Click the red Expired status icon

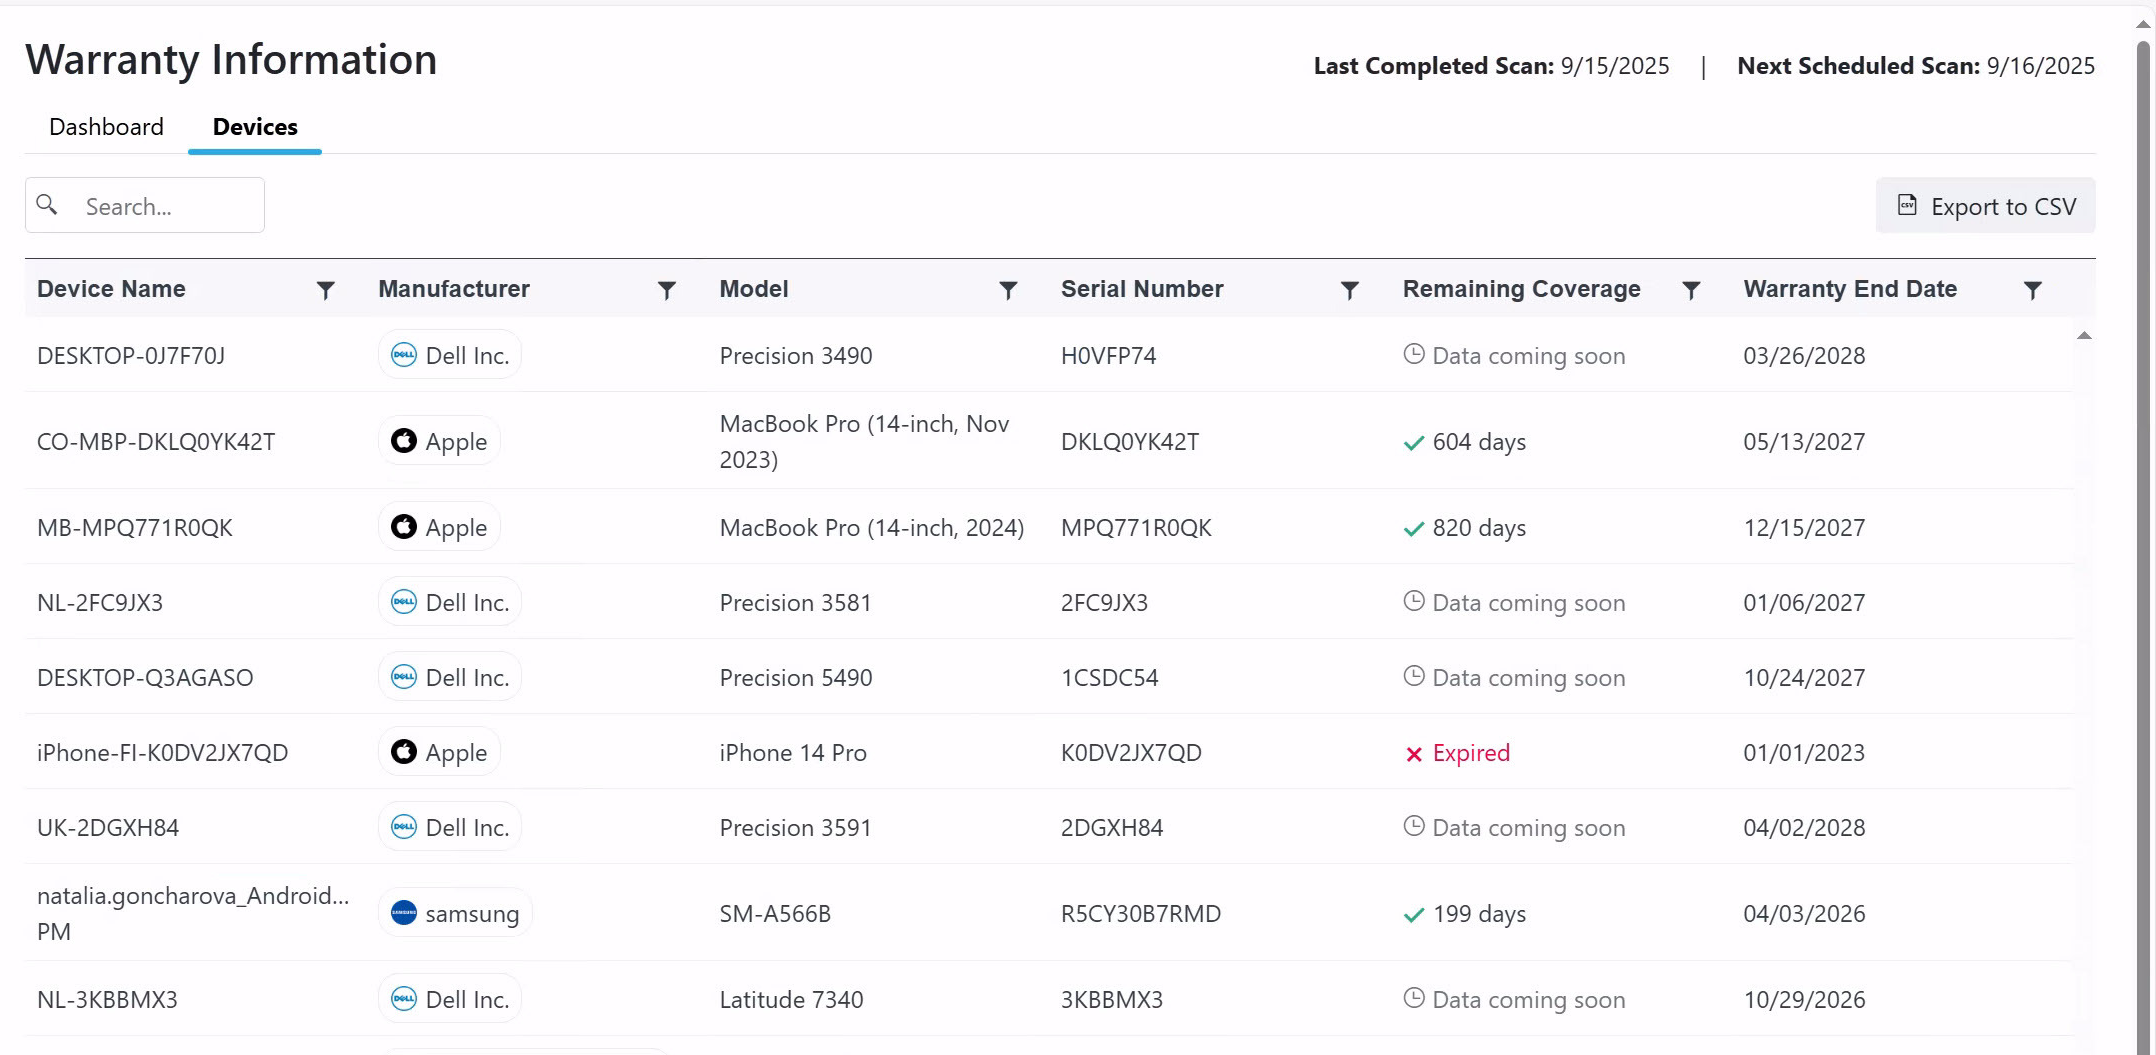click(x=1414, y=754)
